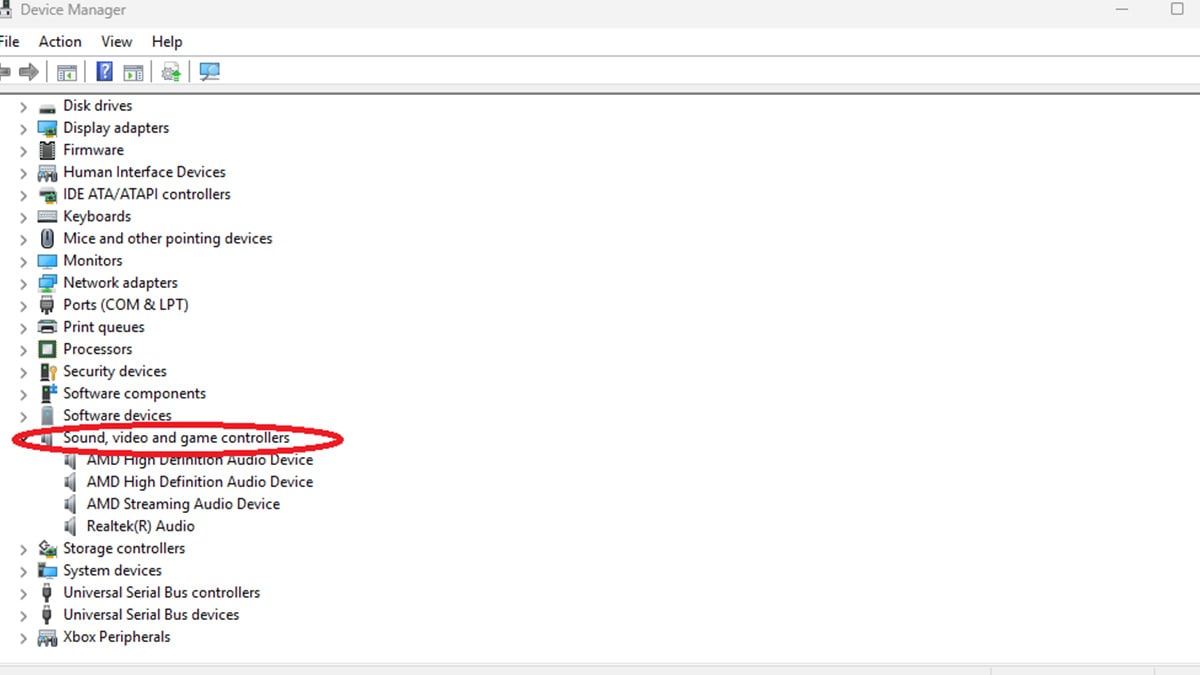This screenshot has height=675, width=1200.
Task: Click the Scan for hardware changes icon
Action: (x=209, y=72)
